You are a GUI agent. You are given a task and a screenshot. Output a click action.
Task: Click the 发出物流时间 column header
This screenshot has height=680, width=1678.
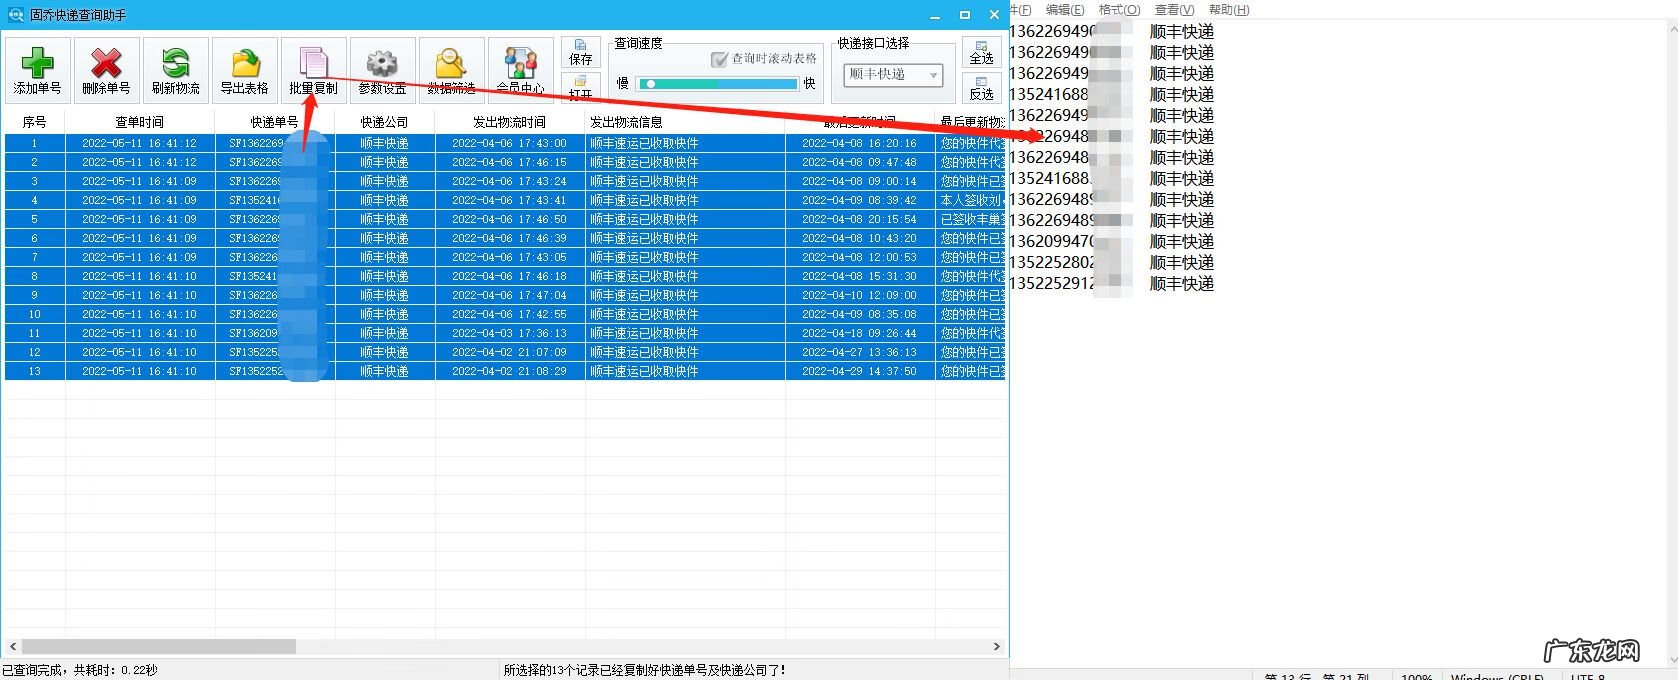[509, 122]
